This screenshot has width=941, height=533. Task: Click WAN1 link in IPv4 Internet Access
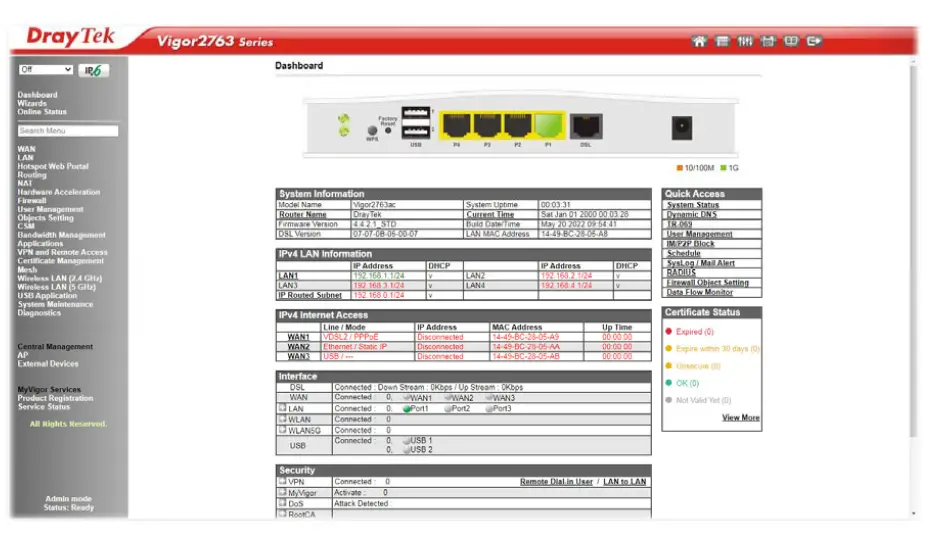click(x=298, y=337)
